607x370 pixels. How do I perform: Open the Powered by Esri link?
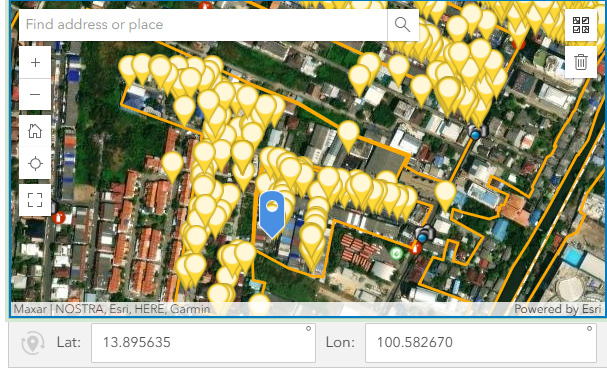click(557, 309)
